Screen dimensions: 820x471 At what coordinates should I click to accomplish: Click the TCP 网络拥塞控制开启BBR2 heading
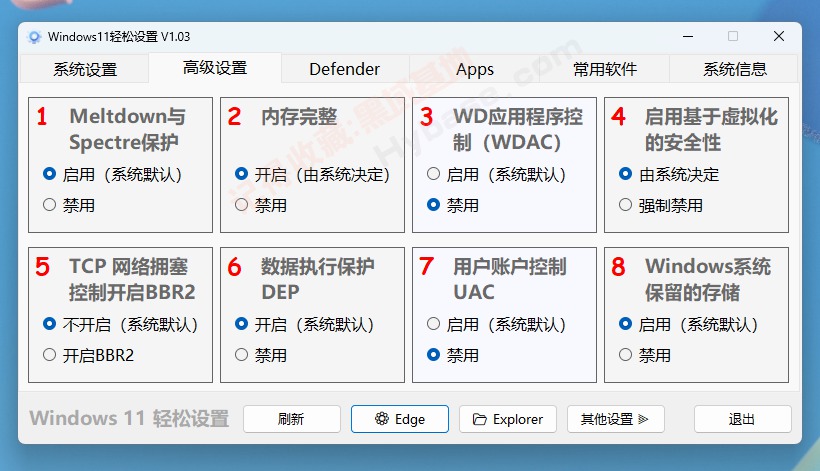132,279
